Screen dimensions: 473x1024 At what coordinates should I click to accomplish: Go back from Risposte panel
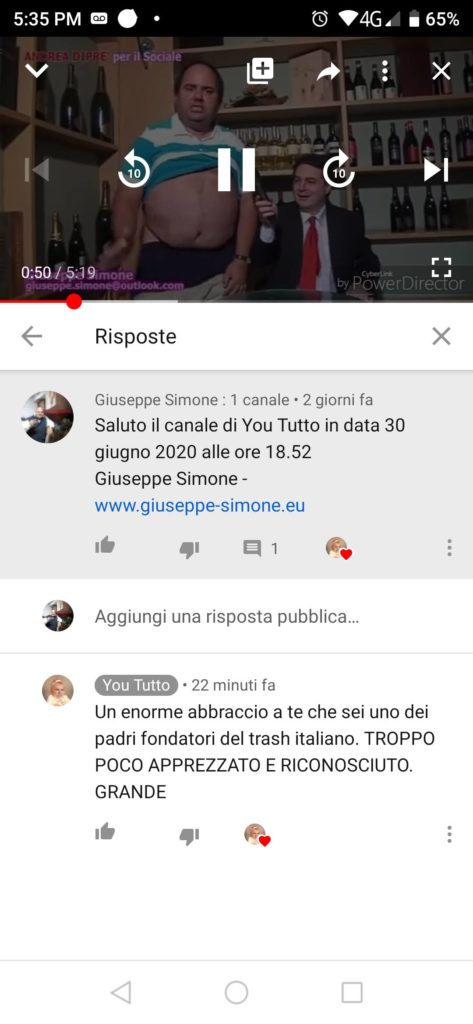[x=31, y=336]
